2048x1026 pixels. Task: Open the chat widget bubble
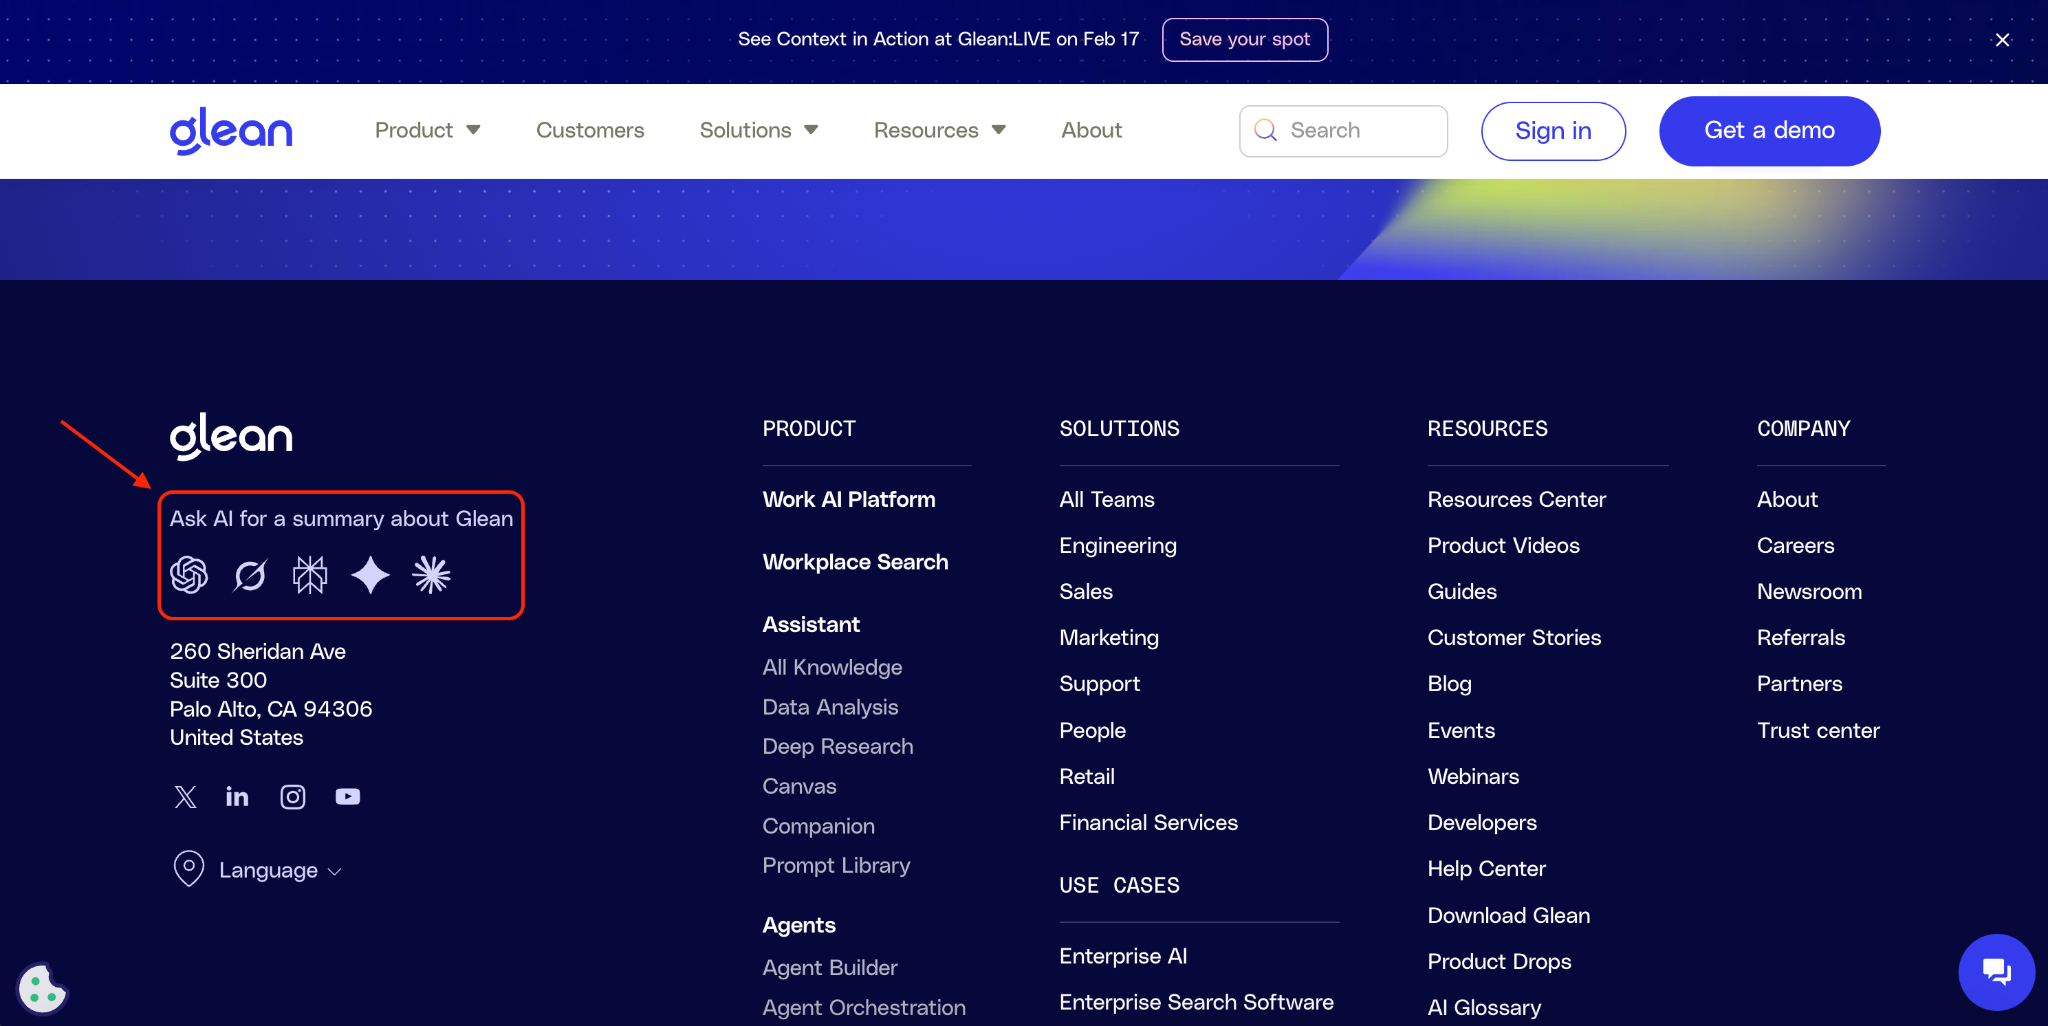pos(1997,972)
